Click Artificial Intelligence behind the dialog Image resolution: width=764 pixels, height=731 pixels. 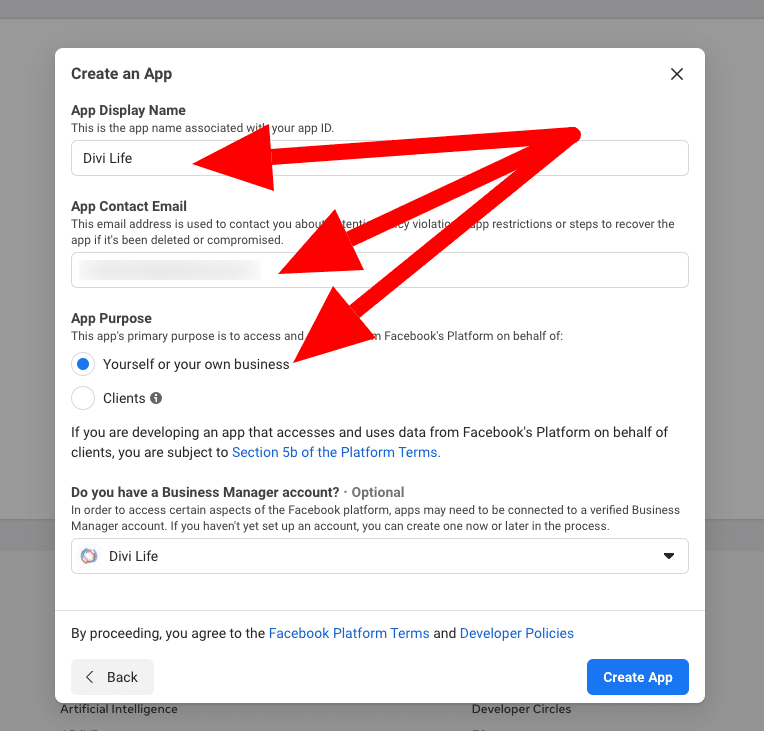tap(119, 709)
